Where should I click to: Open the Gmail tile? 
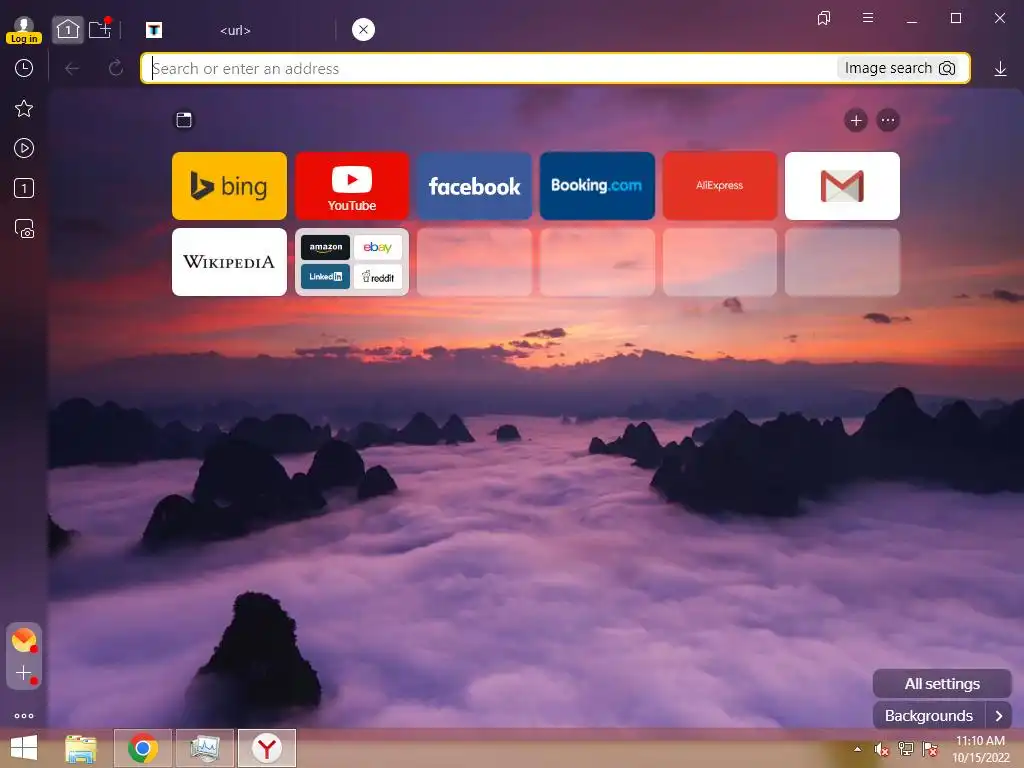coord(842,186)
